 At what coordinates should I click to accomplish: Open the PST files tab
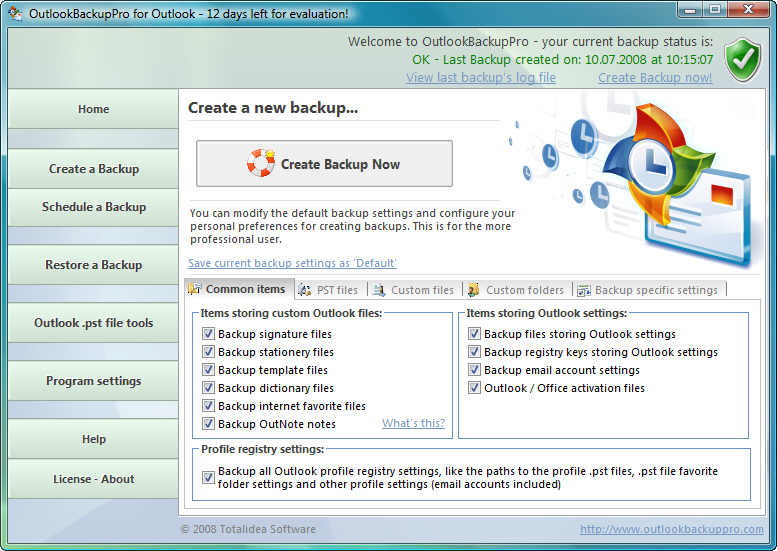point(331,290)
